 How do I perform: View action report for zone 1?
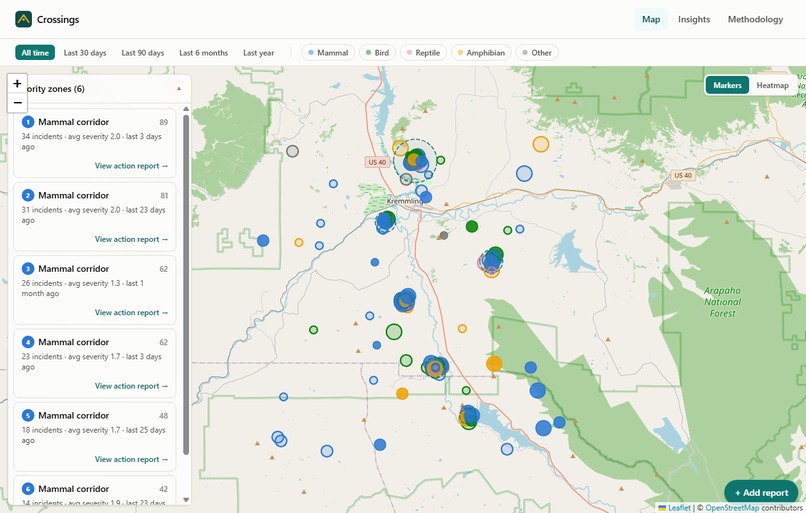click(x=131, y=166)
